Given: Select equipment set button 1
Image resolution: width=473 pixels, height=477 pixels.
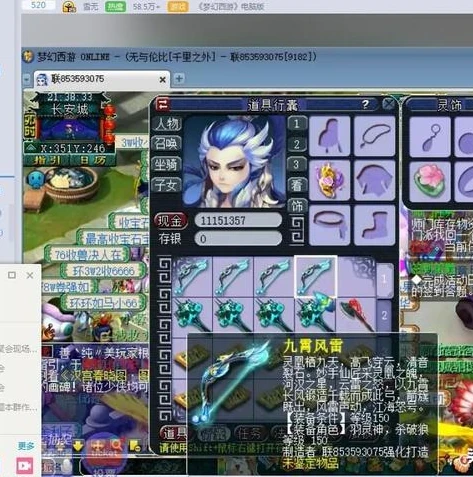Looking at the screenshot, I should click(x=297, y=124).
